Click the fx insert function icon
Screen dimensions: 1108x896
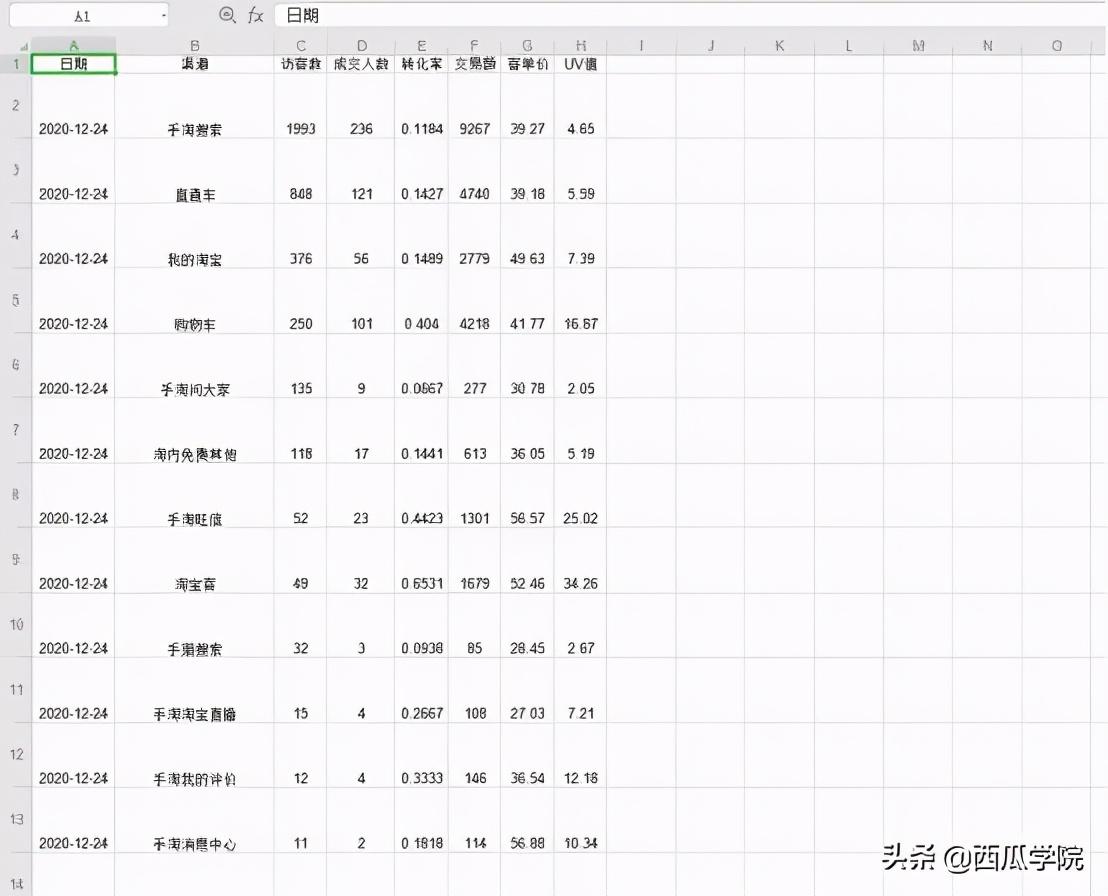tap(256, 15)
